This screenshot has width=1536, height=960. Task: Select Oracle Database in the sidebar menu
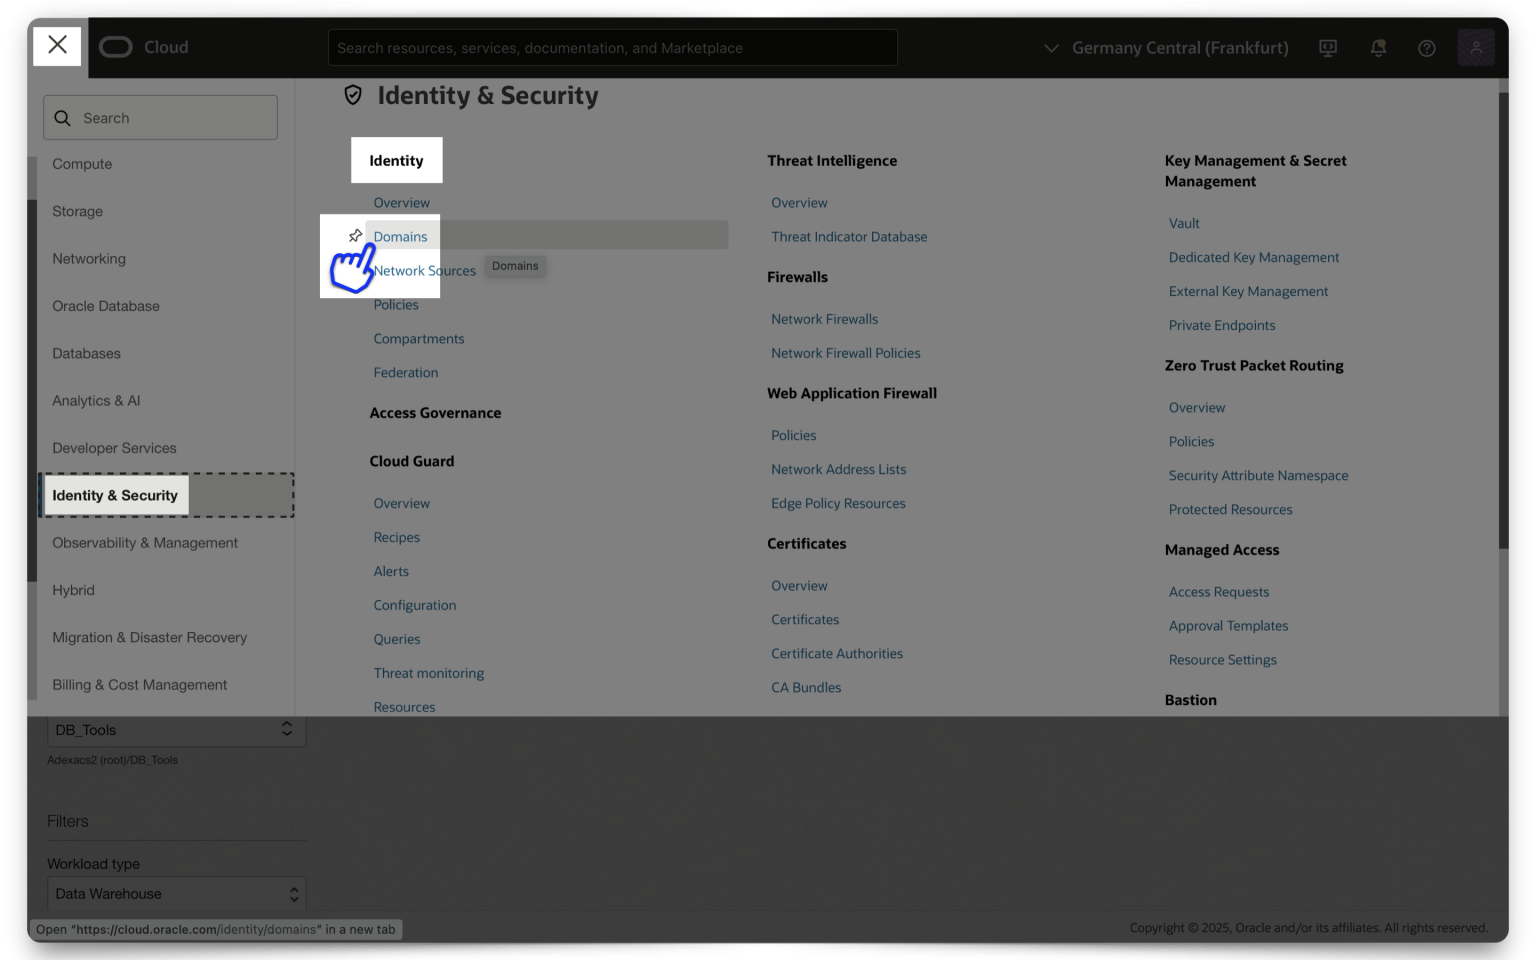tap(105, 306)
